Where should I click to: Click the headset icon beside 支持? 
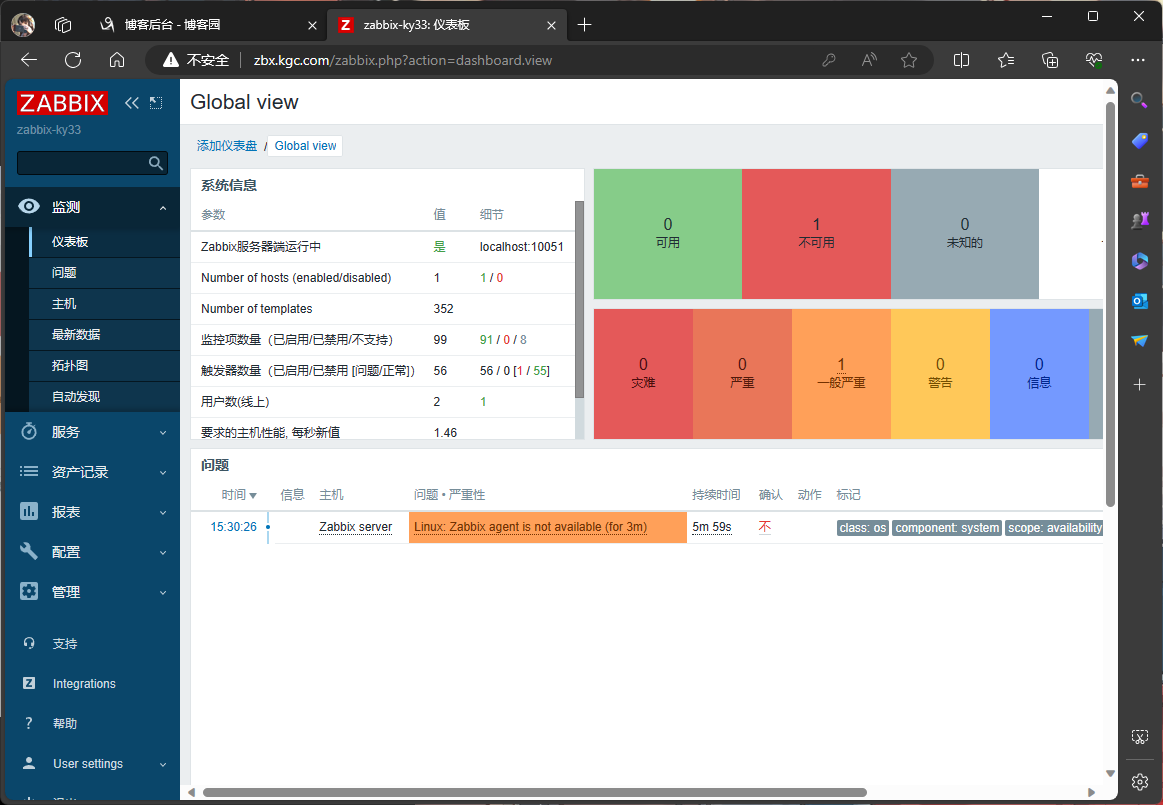tap(29, 643)
